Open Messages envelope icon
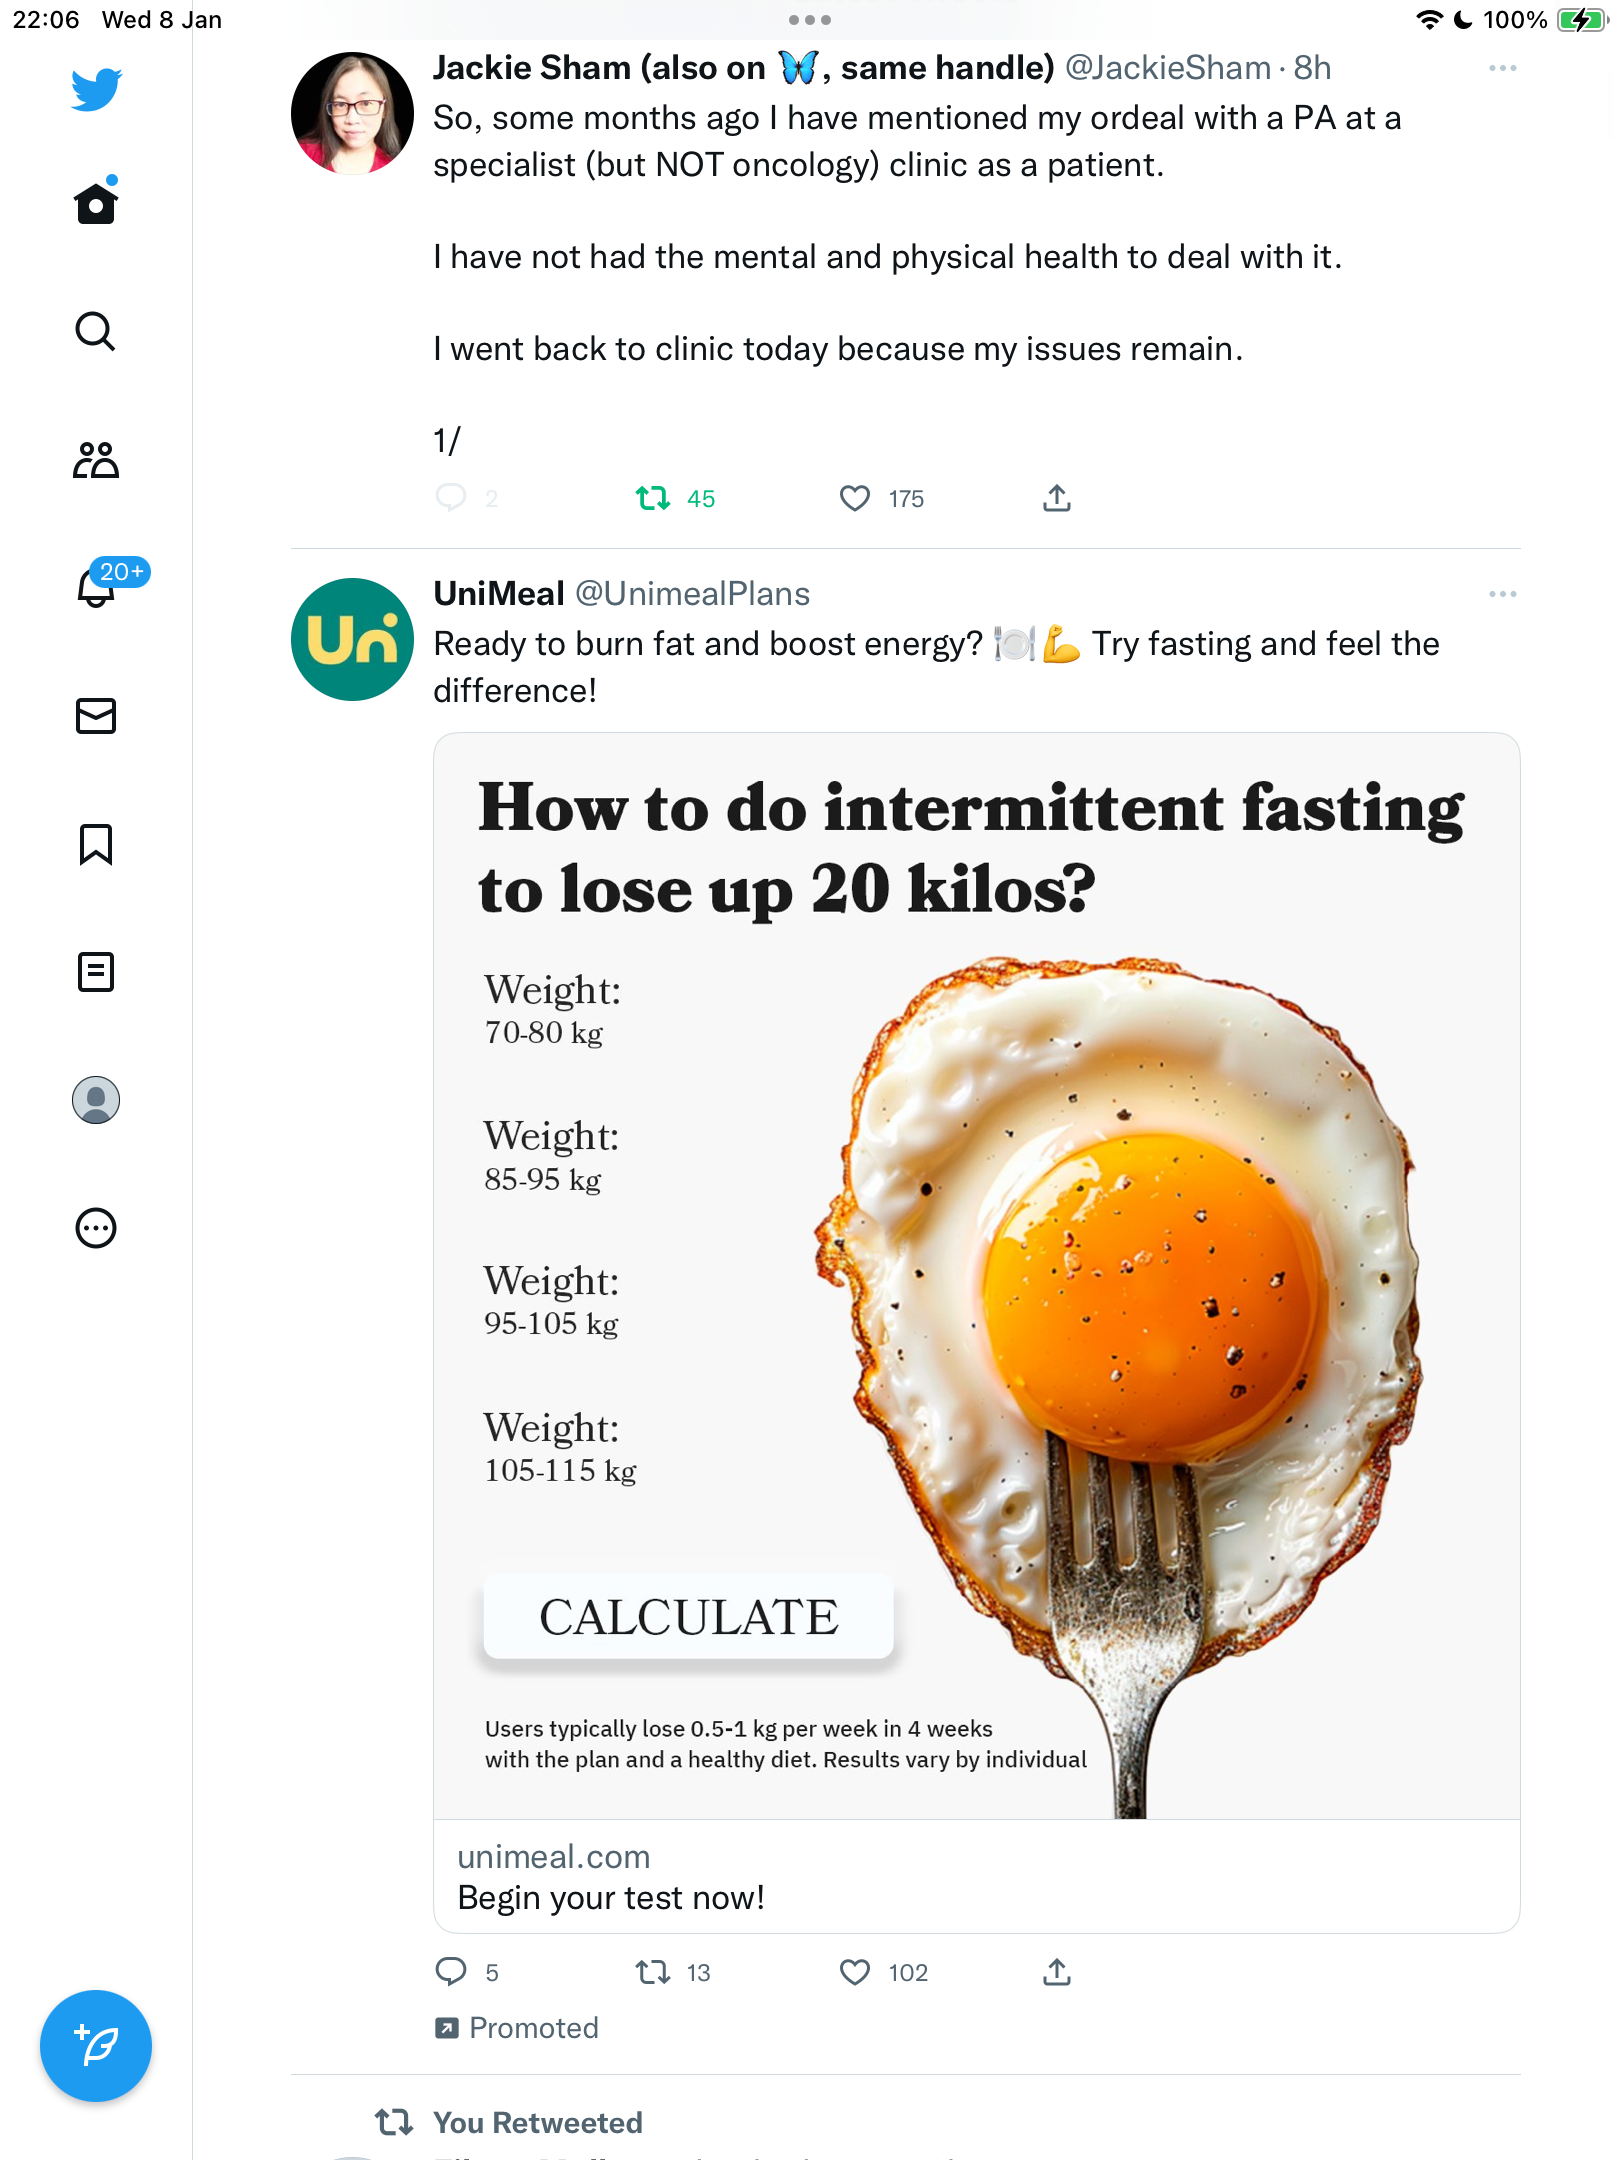 click(96, 716)
